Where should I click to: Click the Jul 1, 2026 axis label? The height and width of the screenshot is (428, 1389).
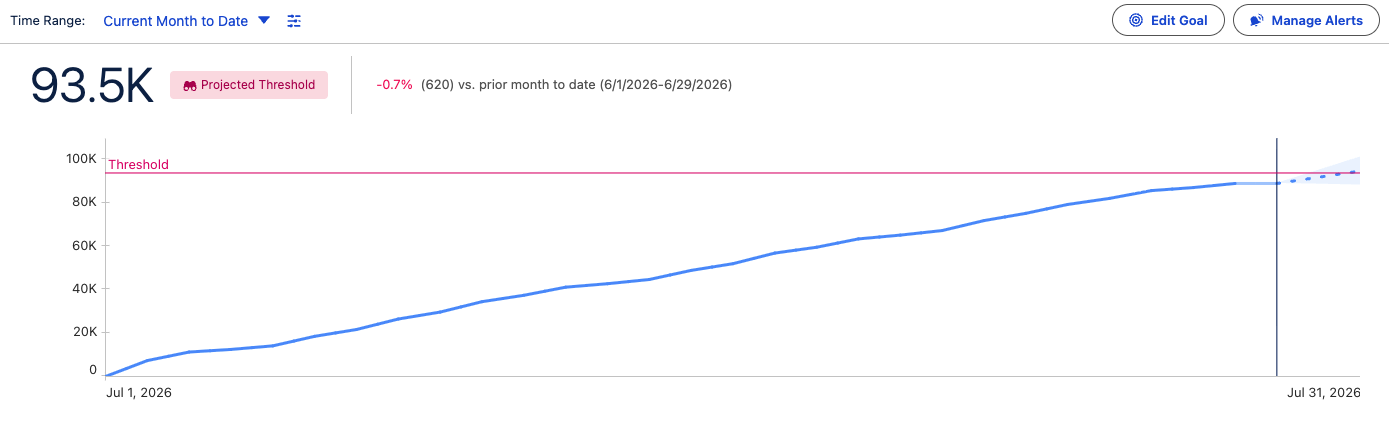(139, 393)
